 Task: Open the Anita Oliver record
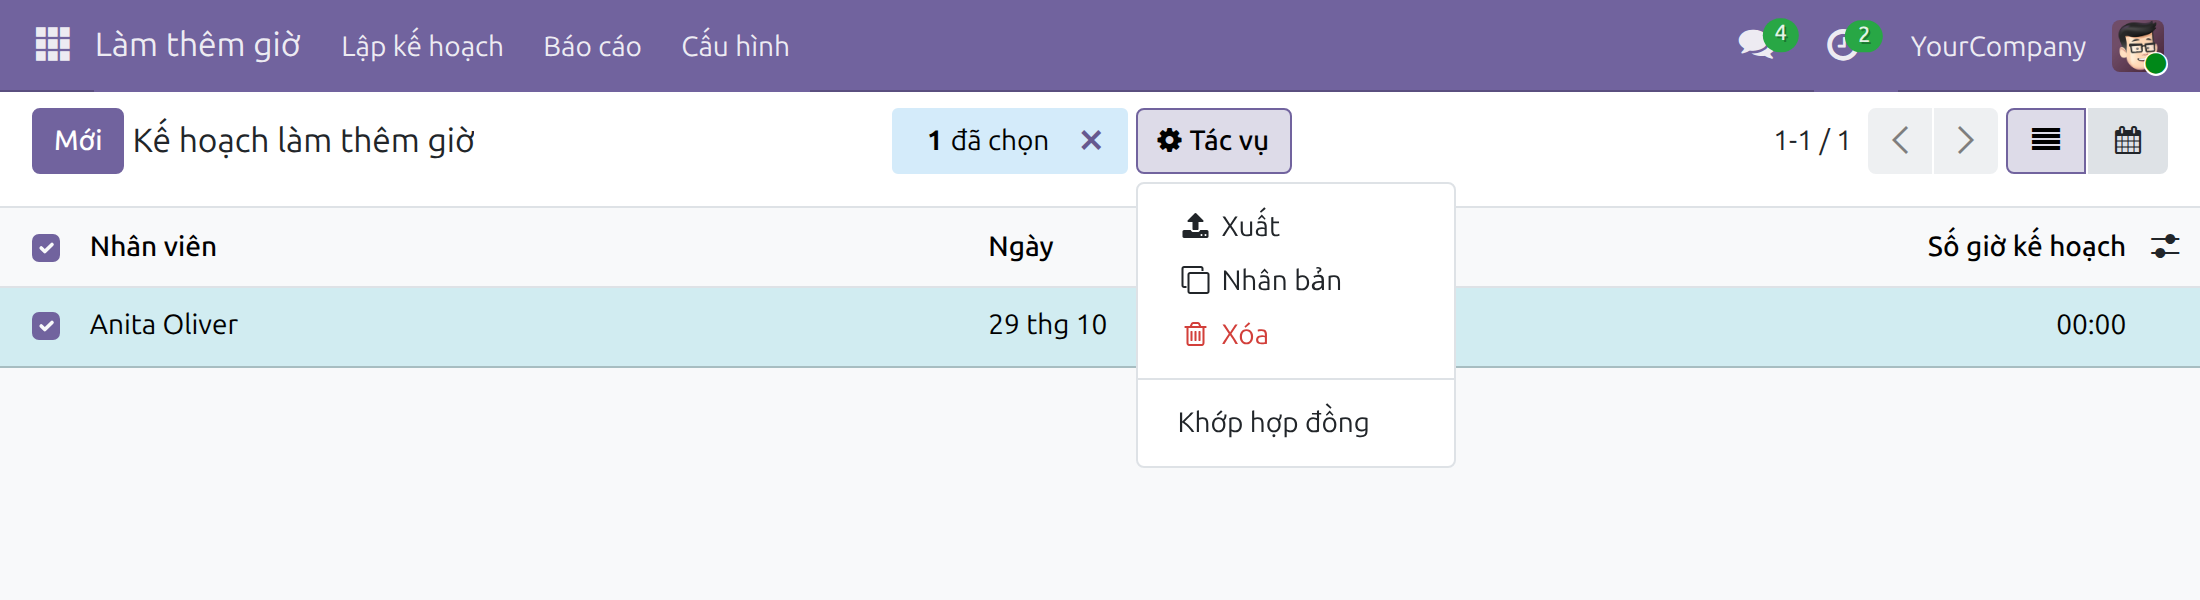point(164,325)
